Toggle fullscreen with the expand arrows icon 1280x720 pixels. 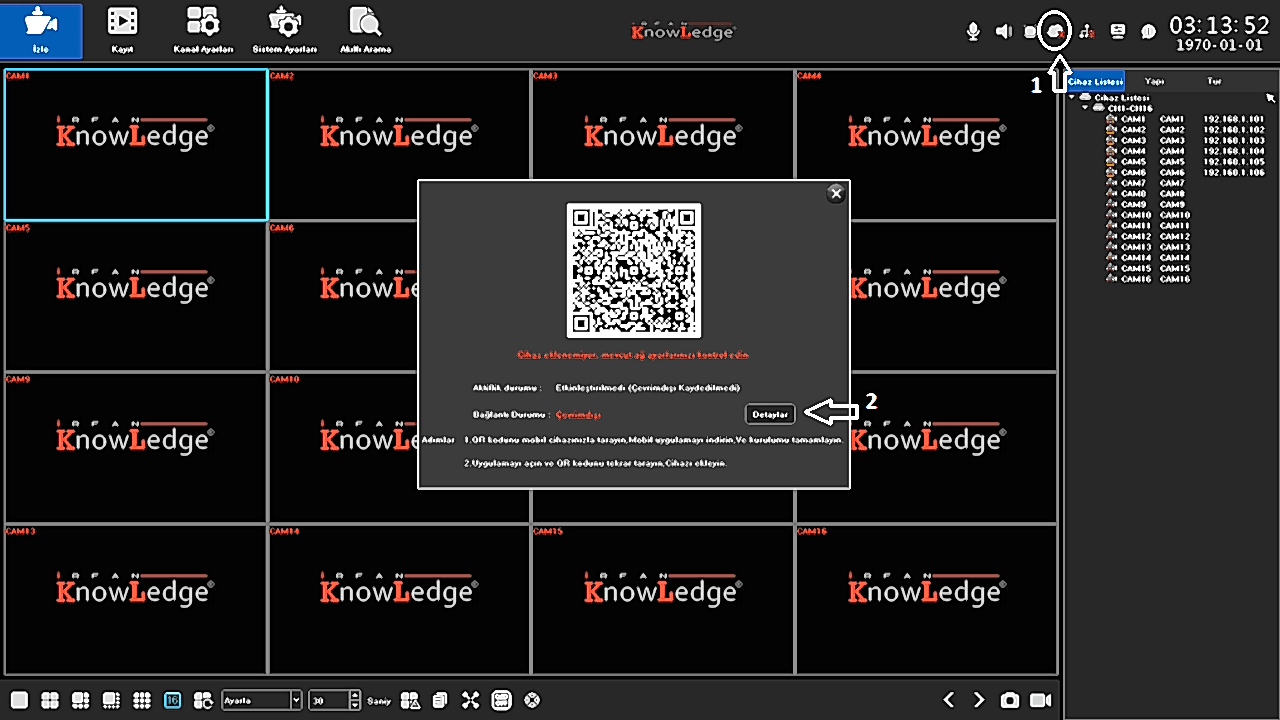click(471, 700)
